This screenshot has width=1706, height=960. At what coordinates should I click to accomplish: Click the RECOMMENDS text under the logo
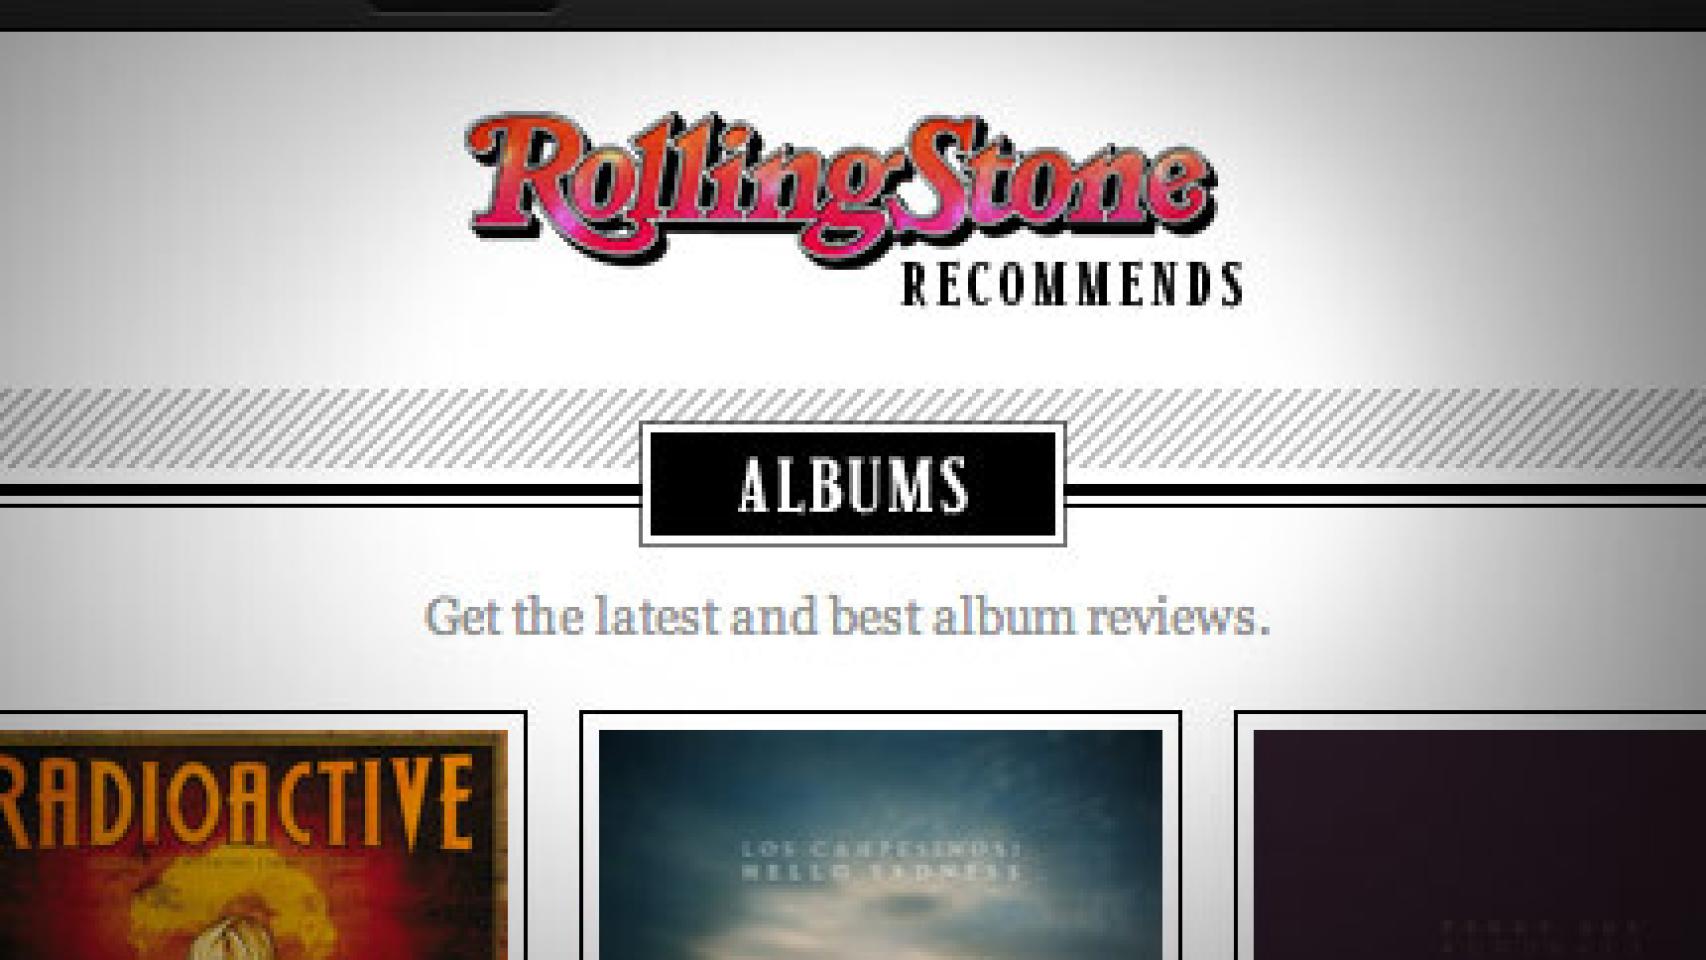1072,284
